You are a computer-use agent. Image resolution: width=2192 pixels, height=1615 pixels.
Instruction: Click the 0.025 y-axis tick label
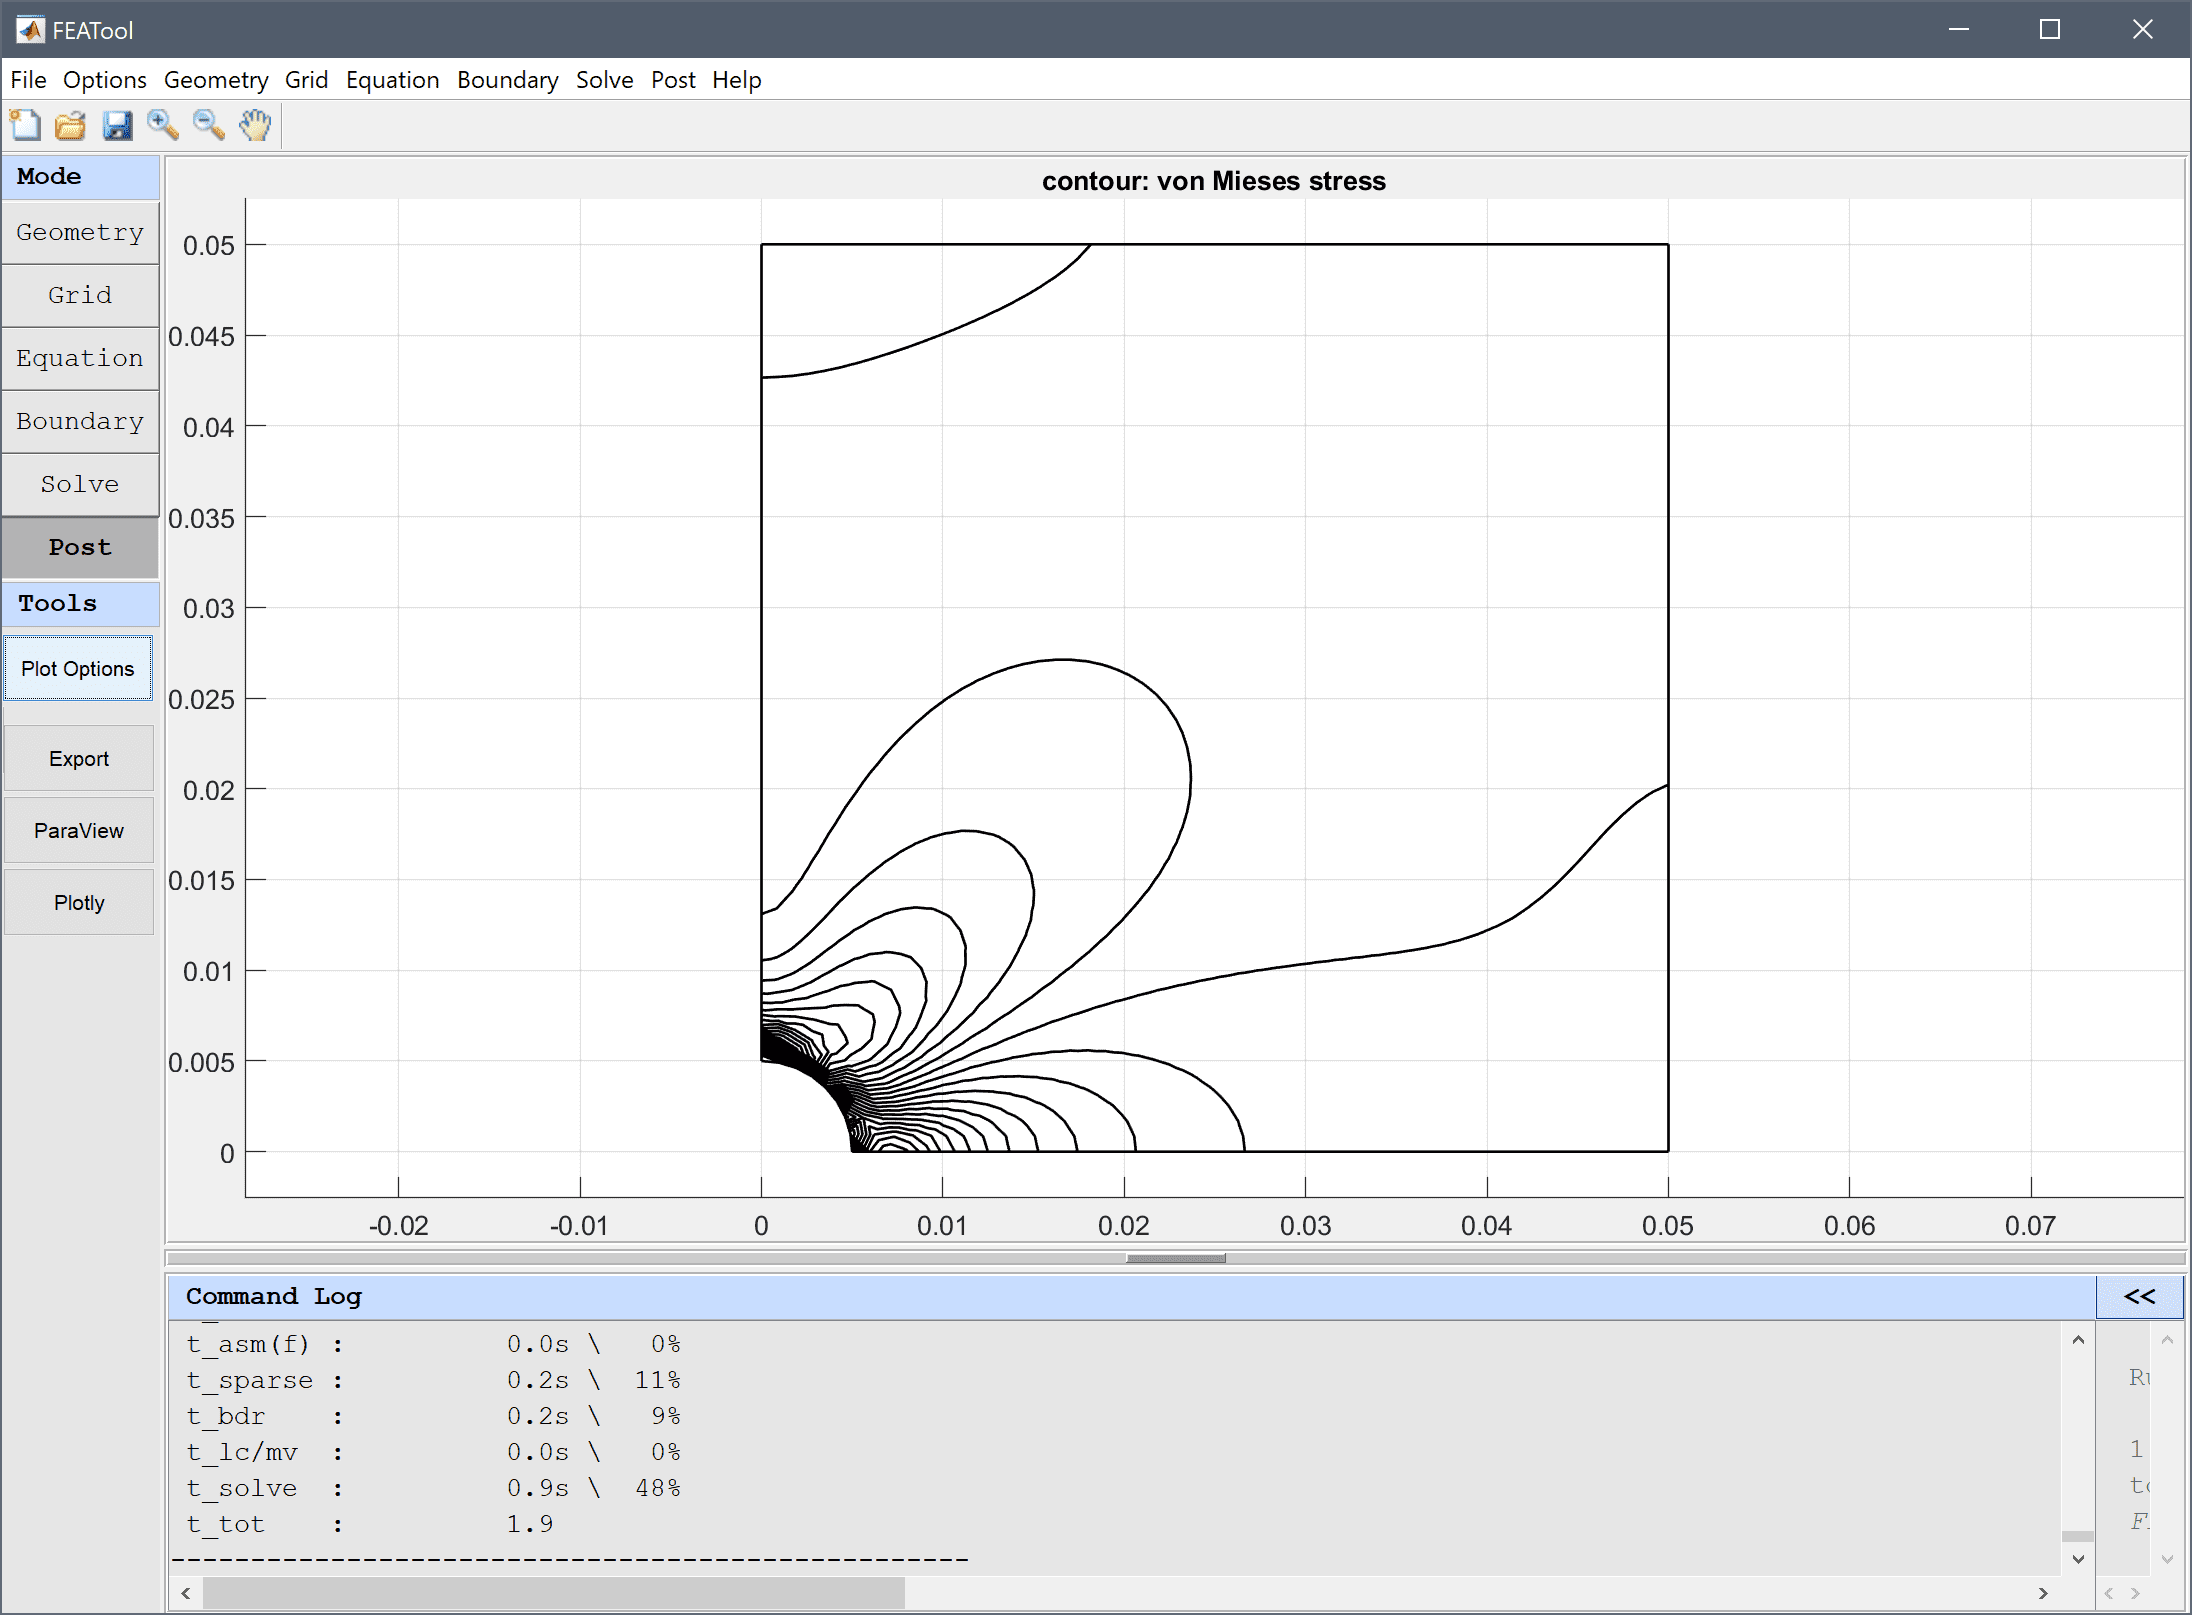click(201, 699)
